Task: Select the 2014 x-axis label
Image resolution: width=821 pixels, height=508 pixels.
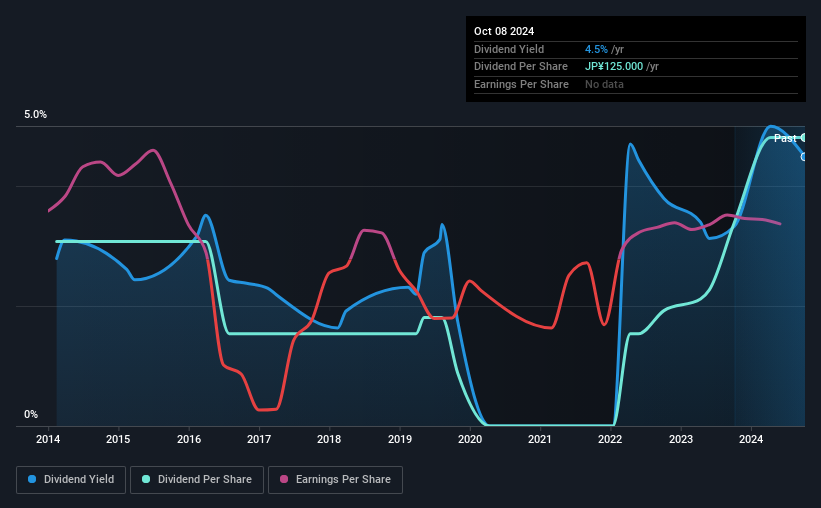Action: tap(48, 439)
